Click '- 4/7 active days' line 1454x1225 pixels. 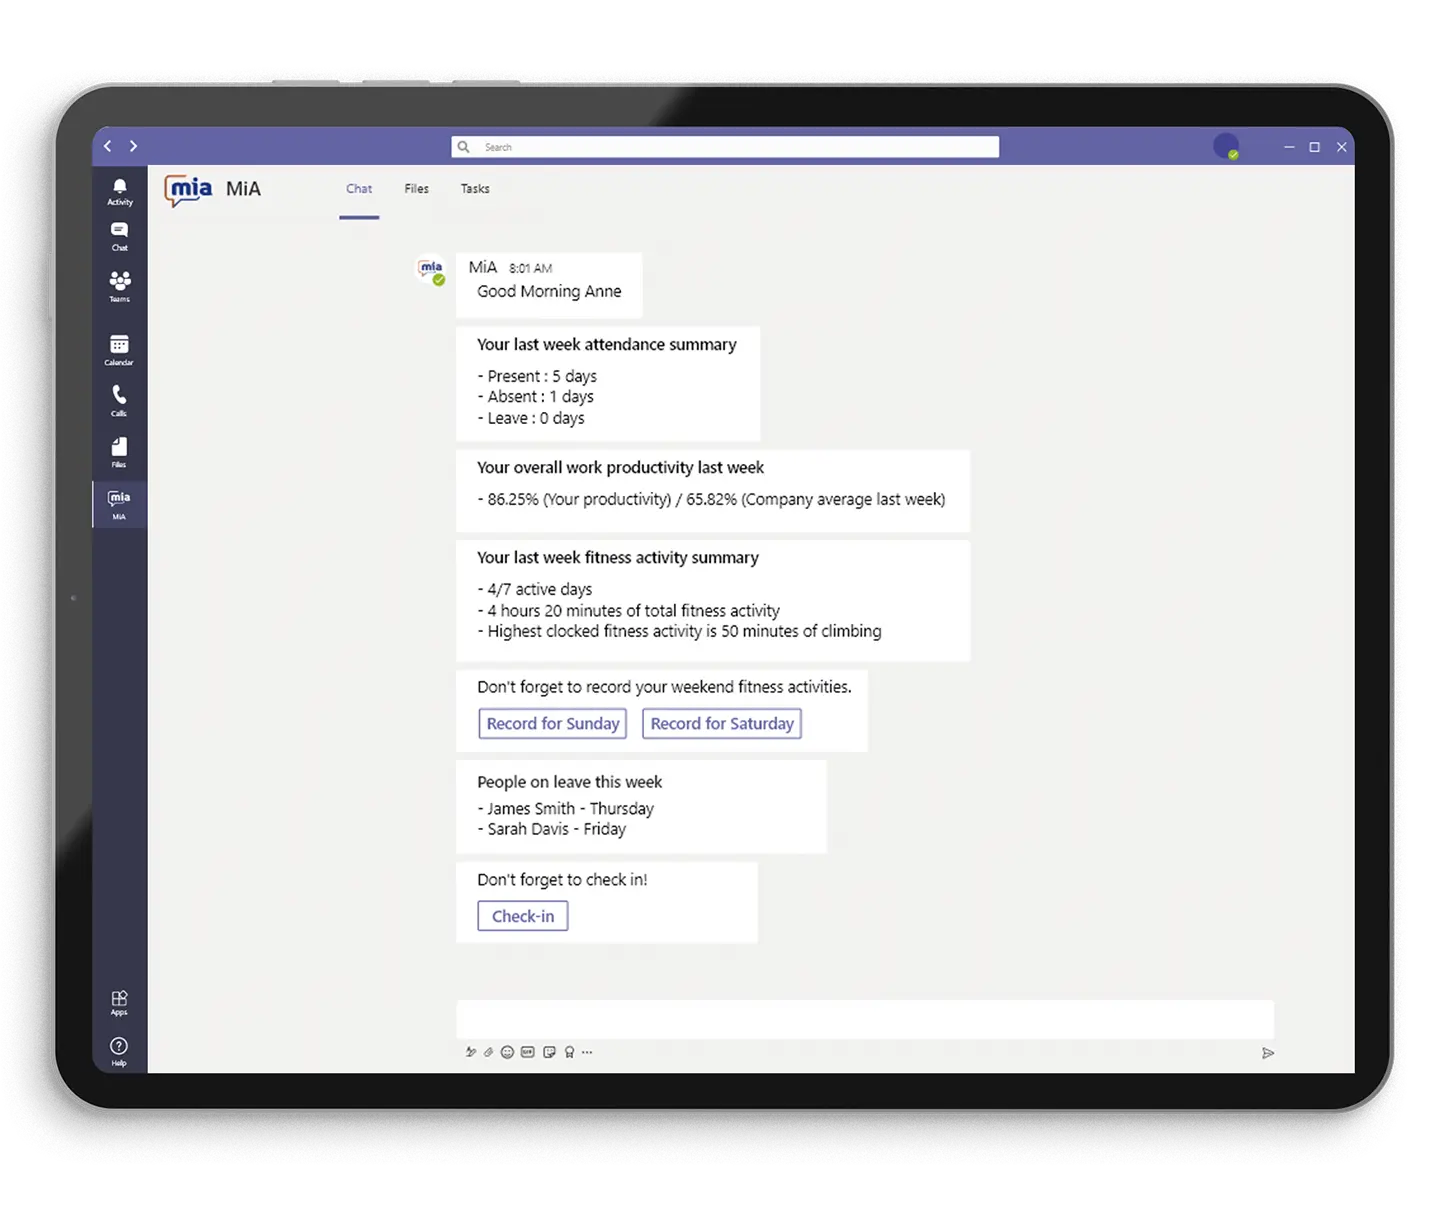coord(535,589)
